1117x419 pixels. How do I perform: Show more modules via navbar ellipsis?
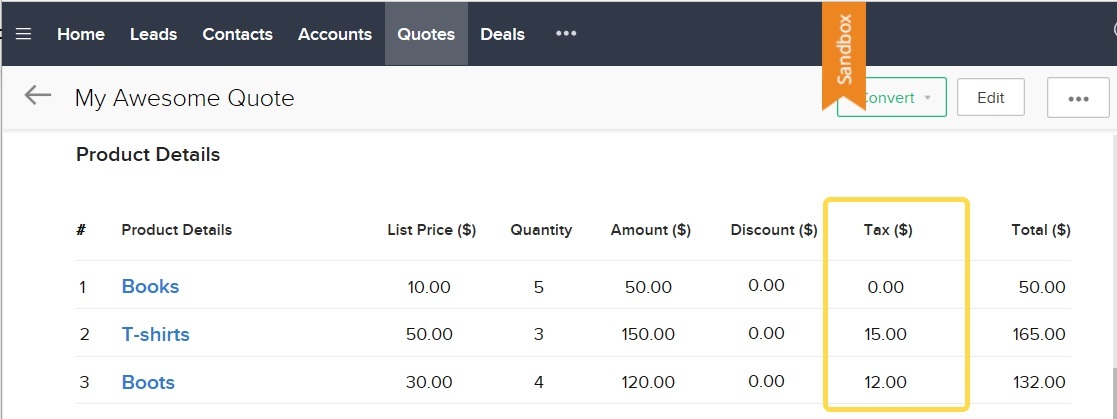point(566,33)
